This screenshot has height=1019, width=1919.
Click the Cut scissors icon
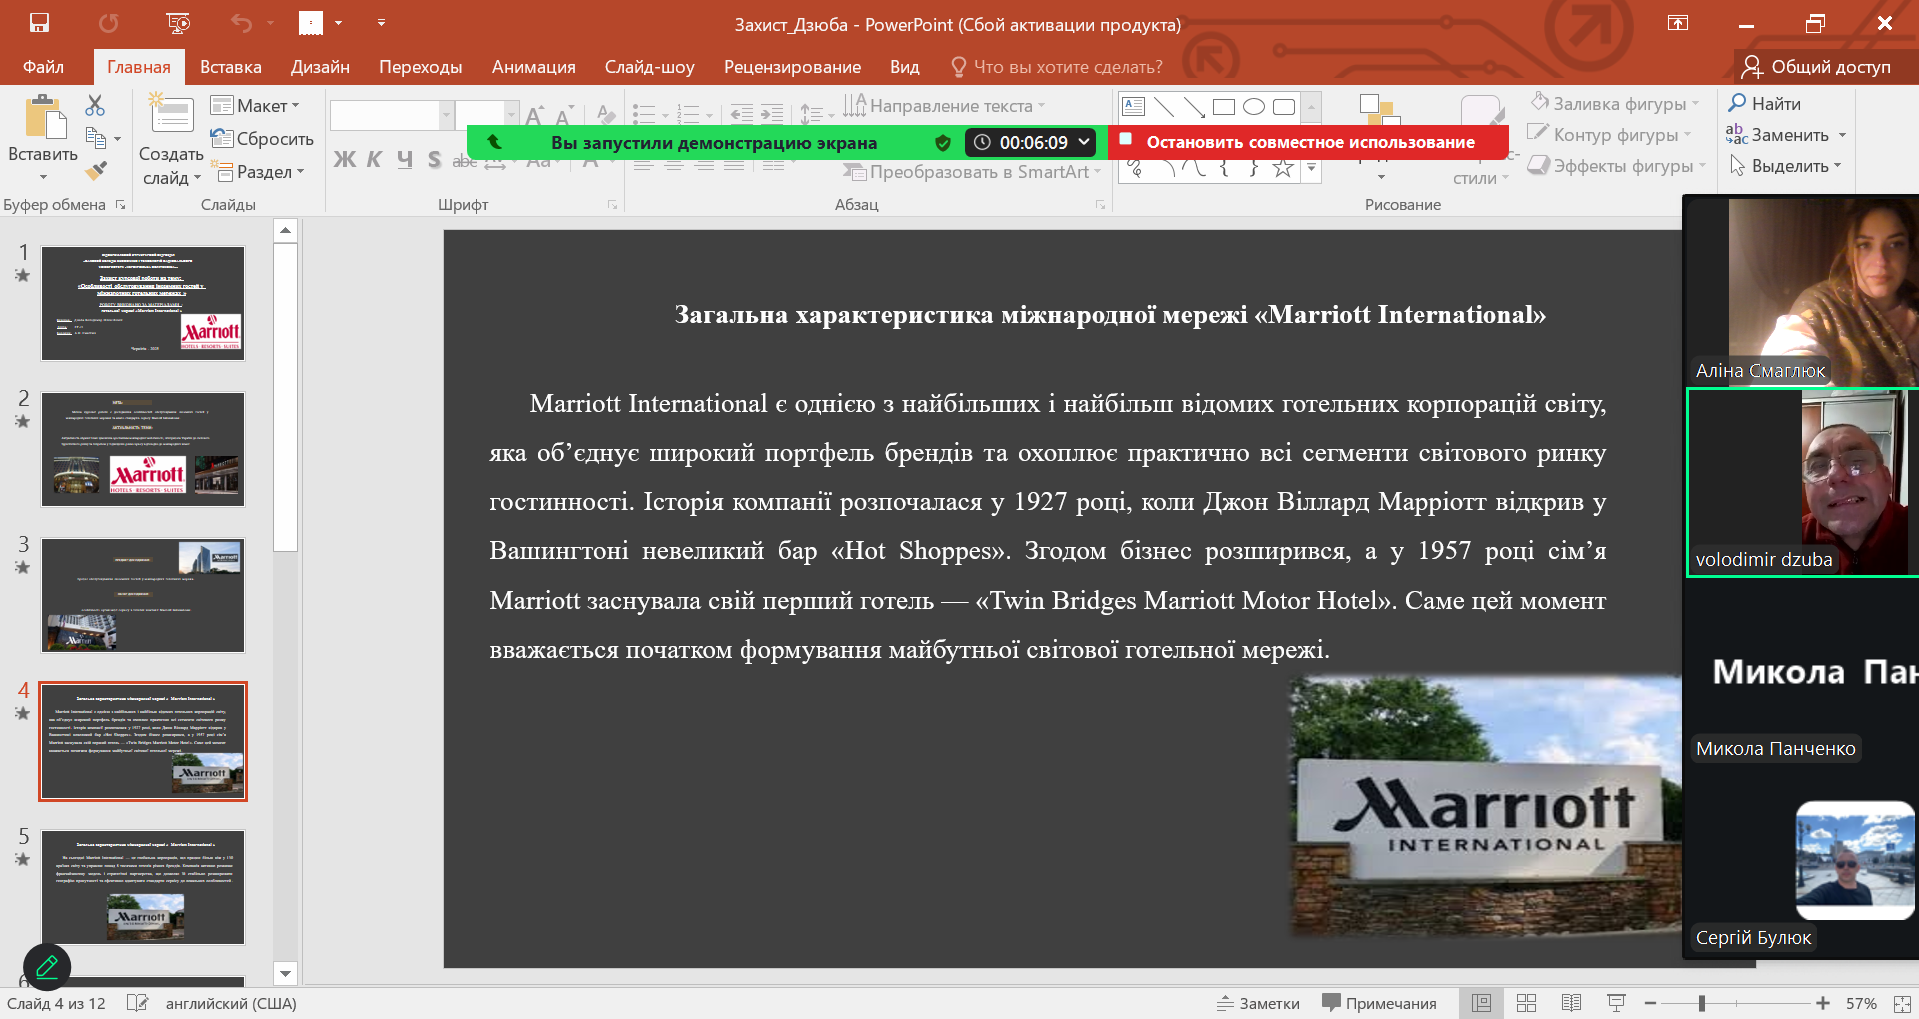pos(95,105)
